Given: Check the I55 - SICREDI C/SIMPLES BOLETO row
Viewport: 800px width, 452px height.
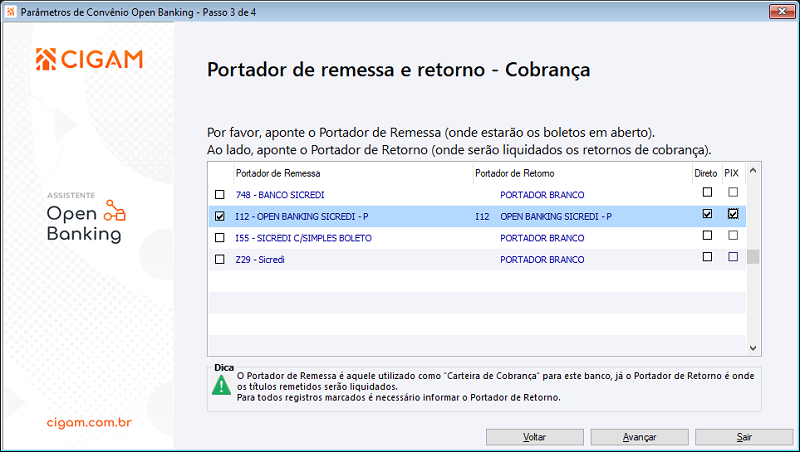Looking at the screenshot, I should (x=220, y=238).
